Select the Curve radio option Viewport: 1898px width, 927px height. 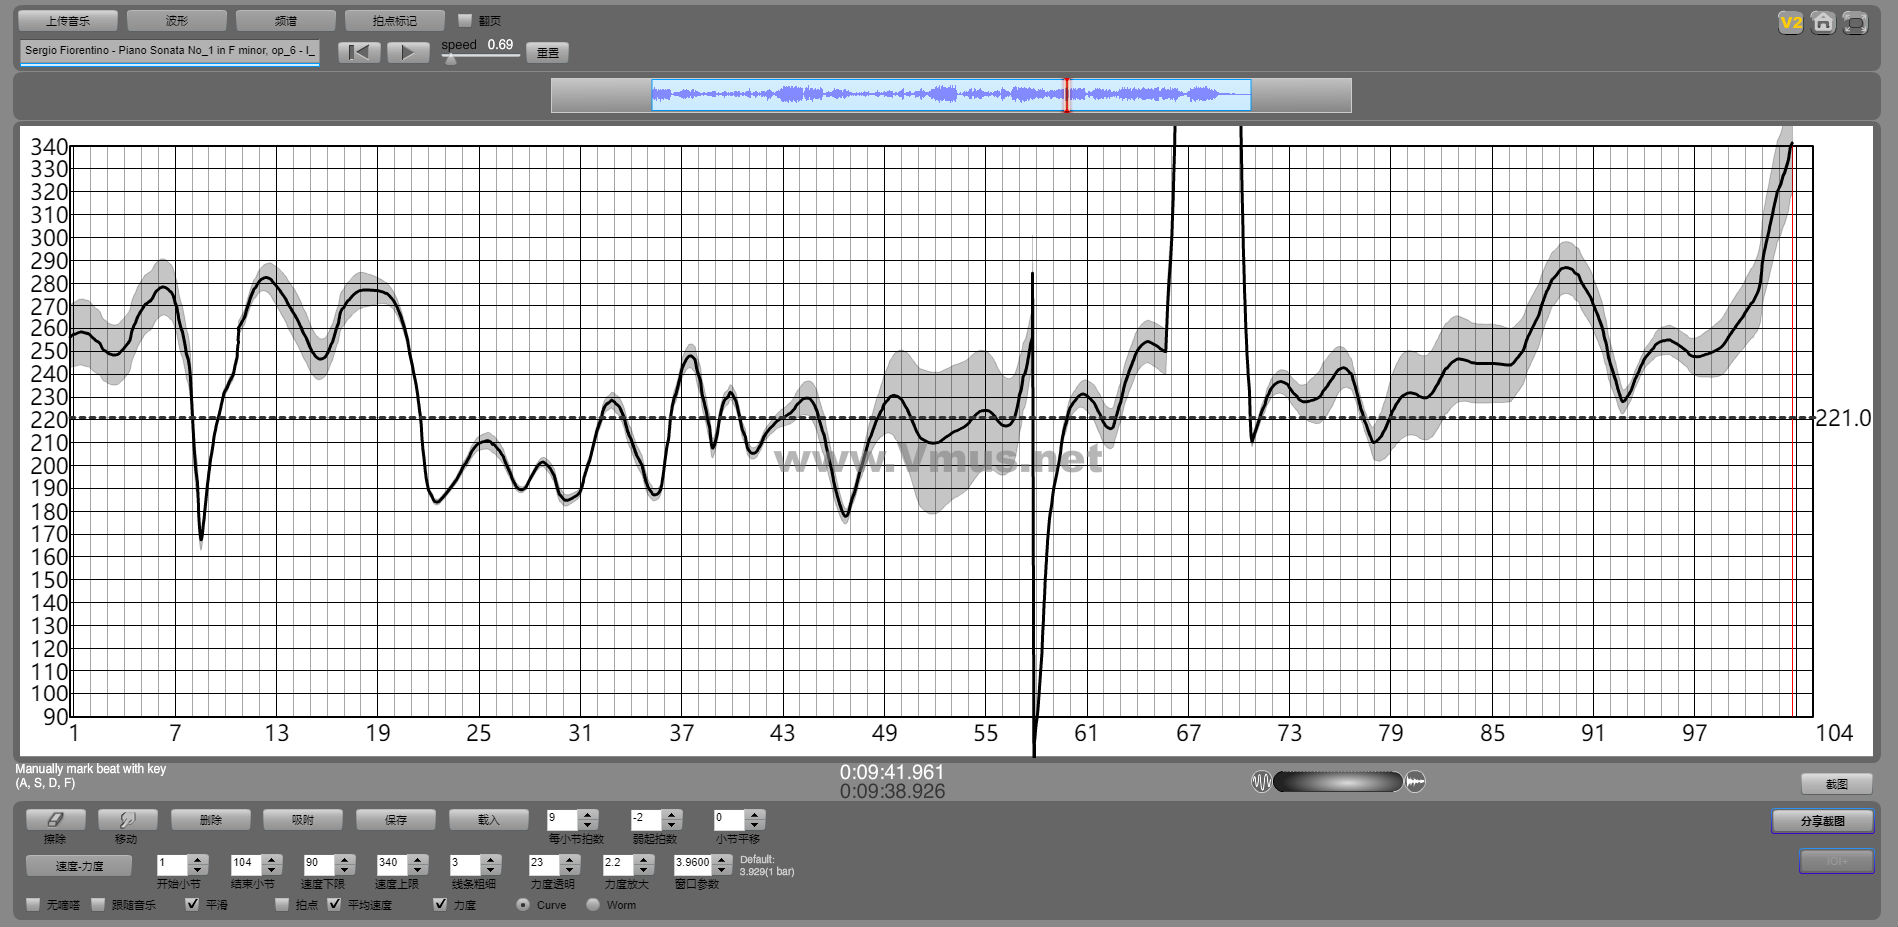pyautogui.click(x=523, y=904)
